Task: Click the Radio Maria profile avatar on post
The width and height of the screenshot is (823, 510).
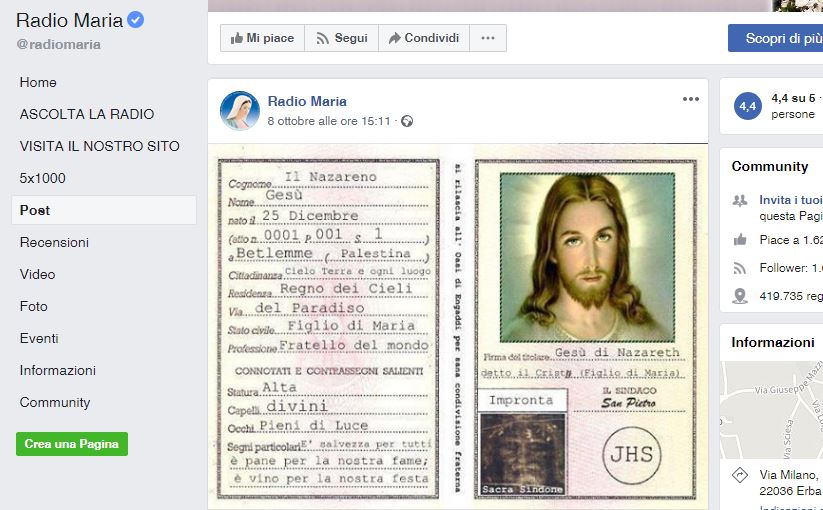Action: coord(240,110)
